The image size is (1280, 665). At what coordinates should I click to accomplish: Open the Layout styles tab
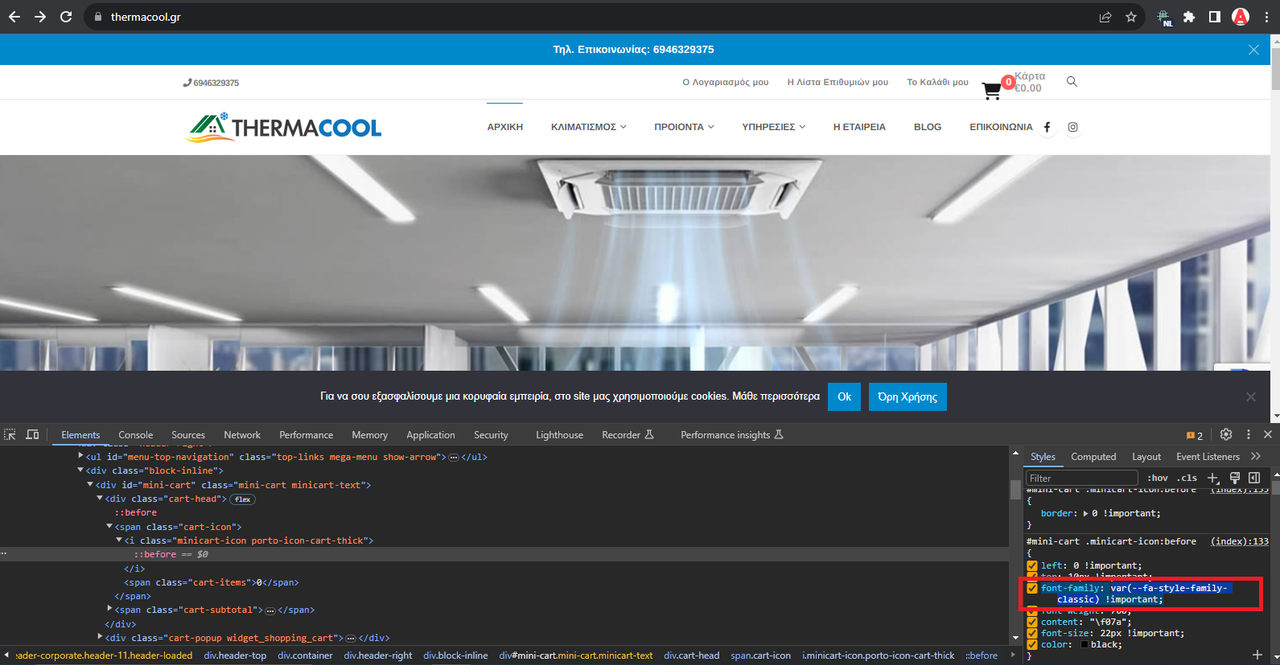point(1146,457)
